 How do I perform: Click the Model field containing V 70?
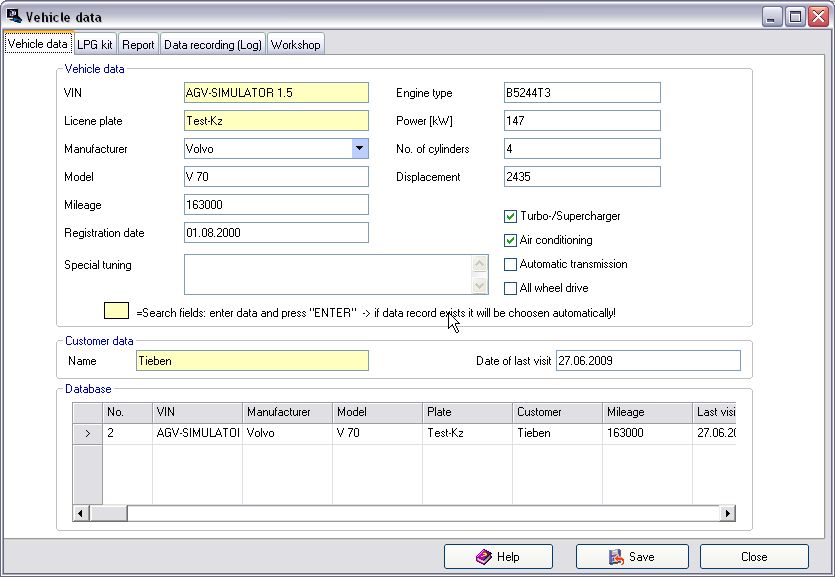point(276,177)
